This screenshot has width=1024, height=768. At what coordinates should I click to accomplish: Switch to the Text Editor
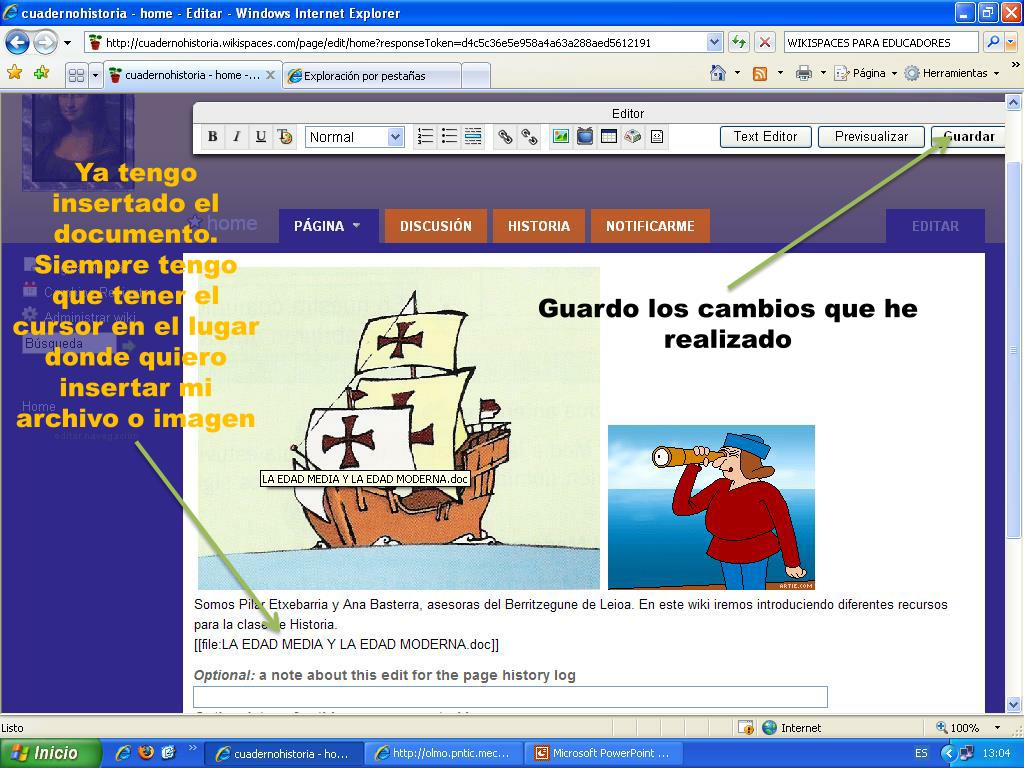click(765, 136)
